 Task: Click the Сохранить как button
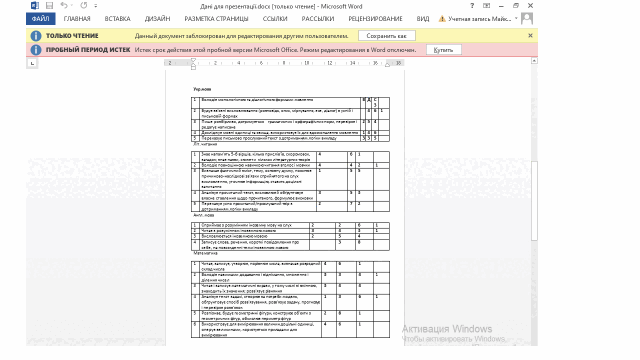387,36
